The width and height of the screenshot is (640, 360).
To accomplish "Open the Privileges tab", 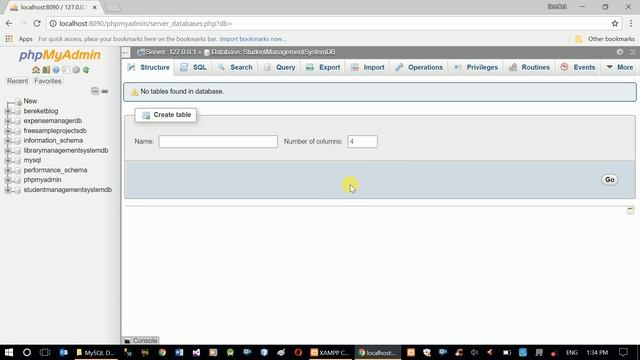I will coord(476,67).
